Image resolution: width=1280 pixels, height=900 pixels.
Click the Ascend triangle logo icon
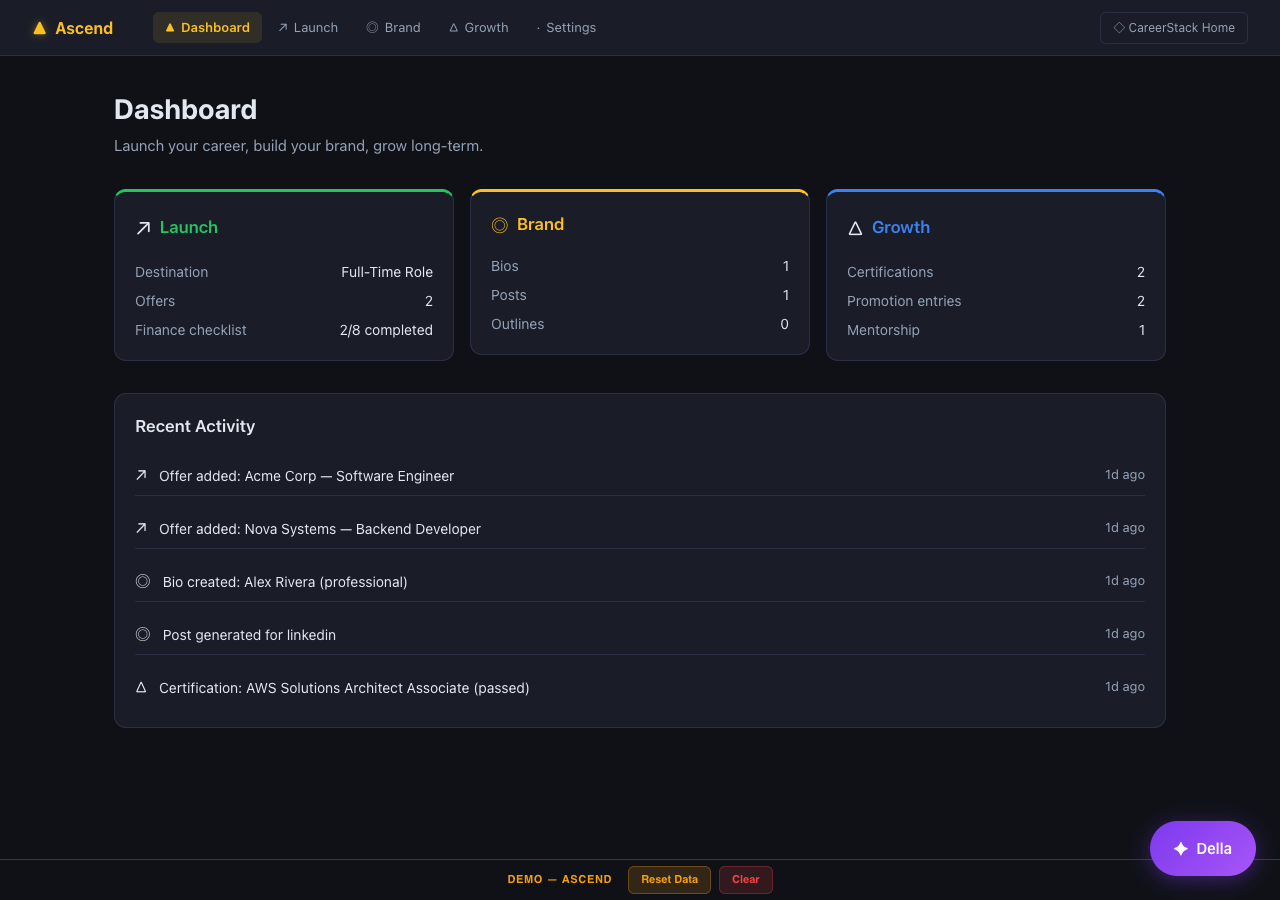(x=40, y=28)
